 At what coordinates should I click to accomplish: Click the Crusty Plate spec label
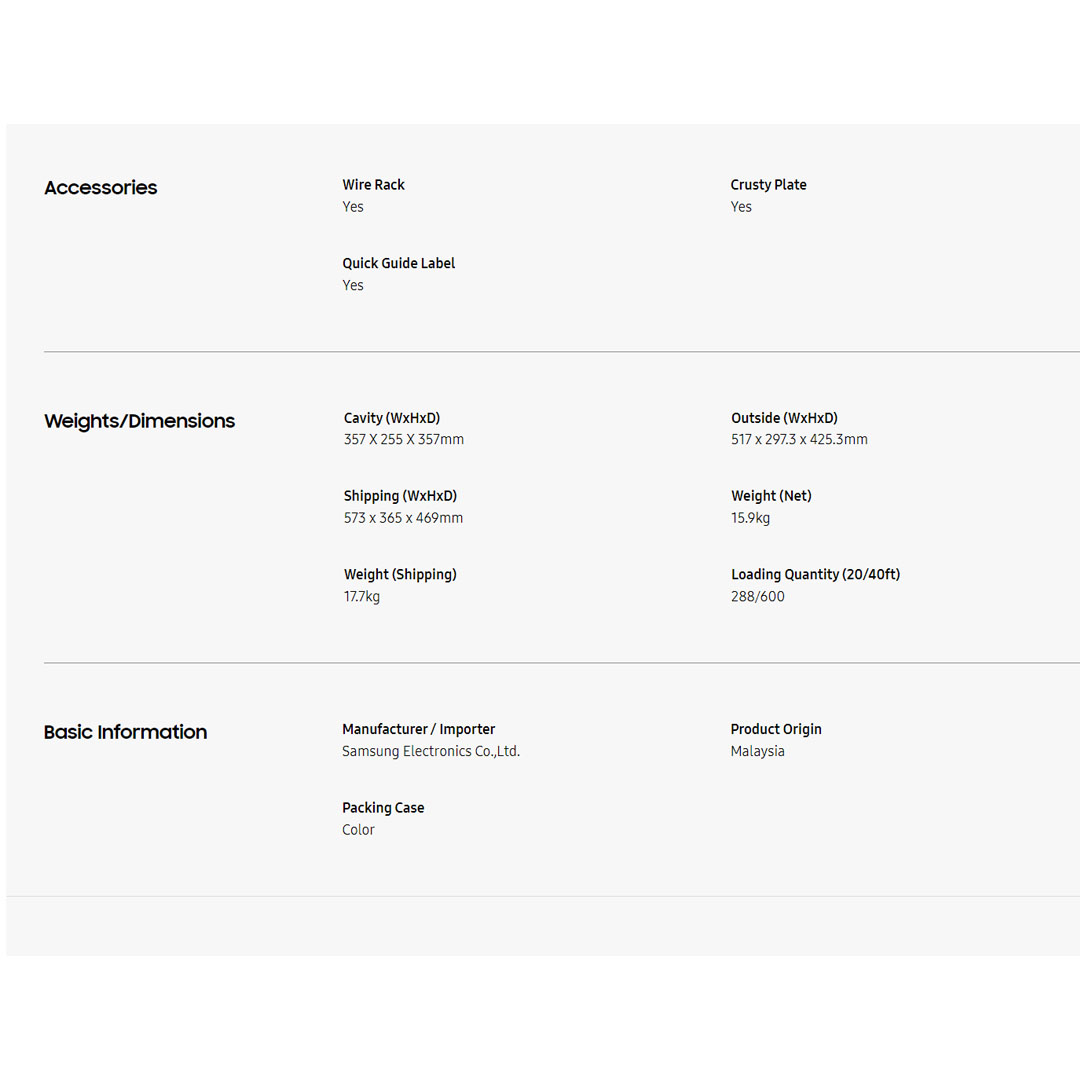pos(768,185)
